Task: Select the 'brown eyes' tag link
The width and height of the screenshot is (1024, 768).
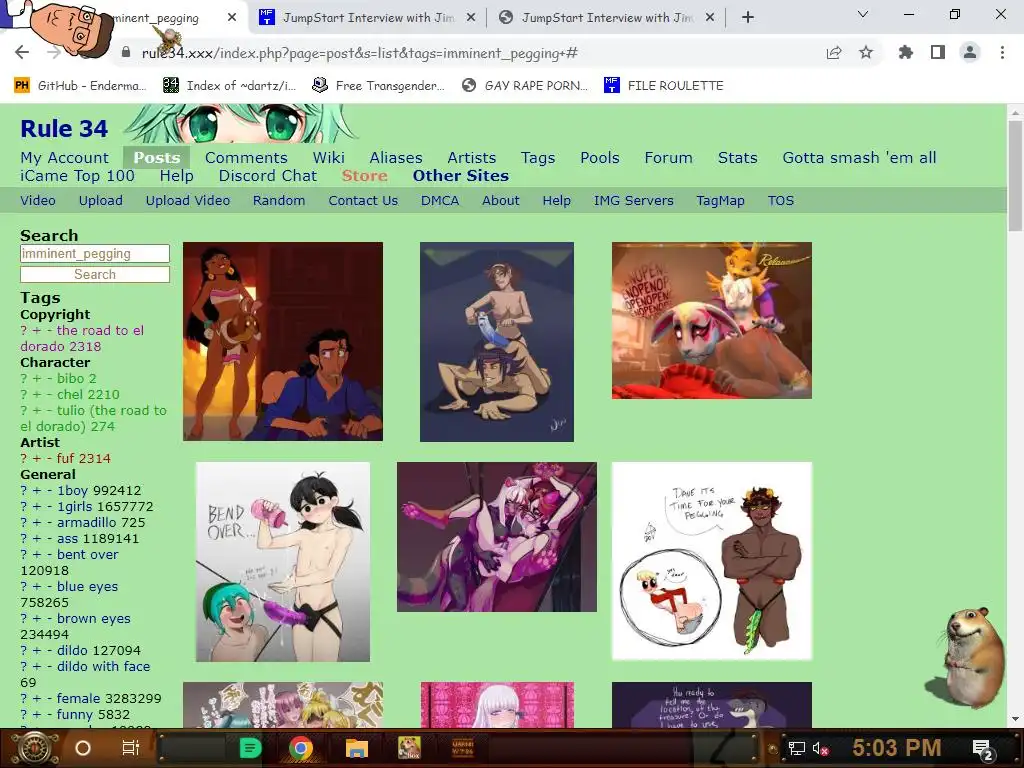Action: point(93,618)
